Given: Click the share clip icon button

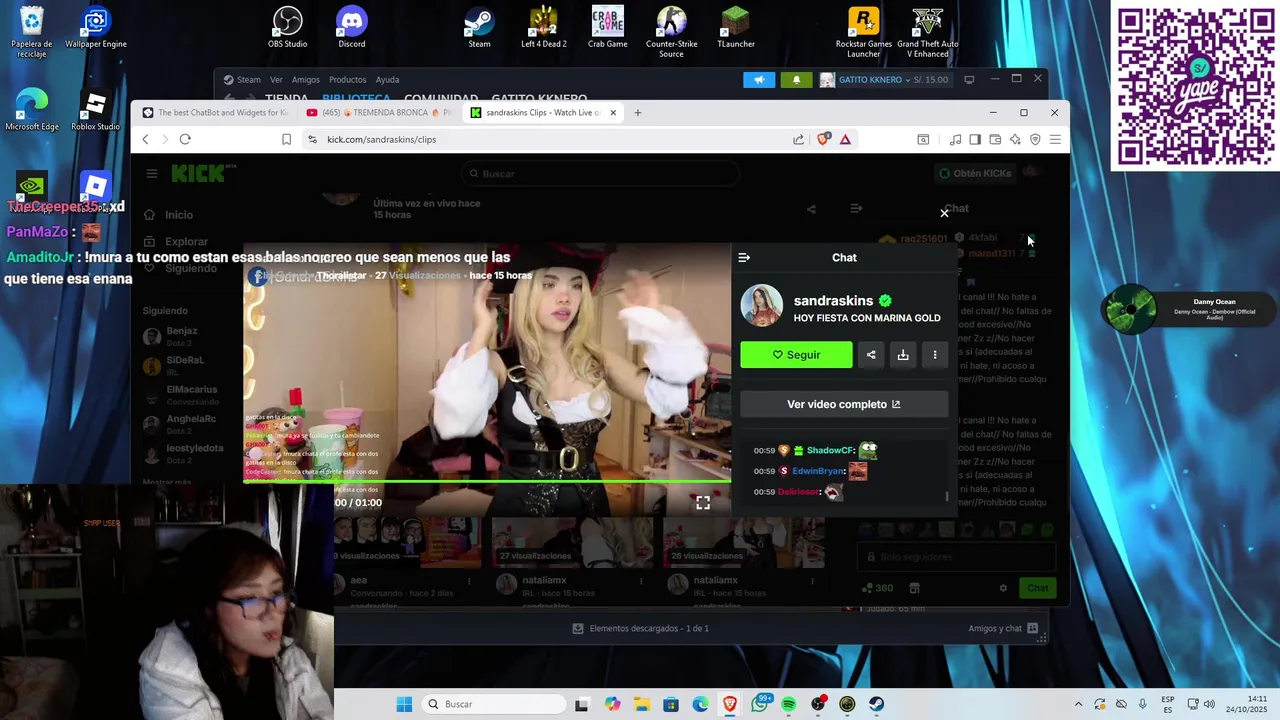Looking at the screenshot, I should 871,355.
